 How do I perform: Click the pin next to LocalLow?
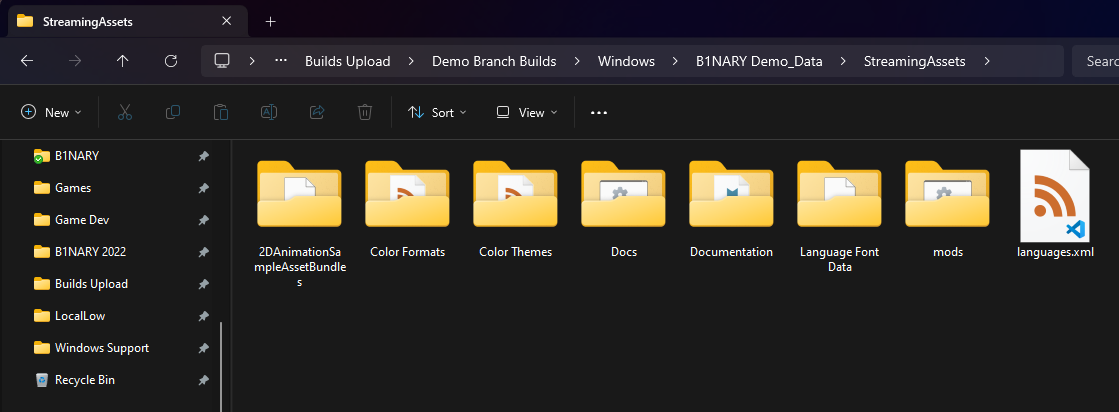coord(203,316)
